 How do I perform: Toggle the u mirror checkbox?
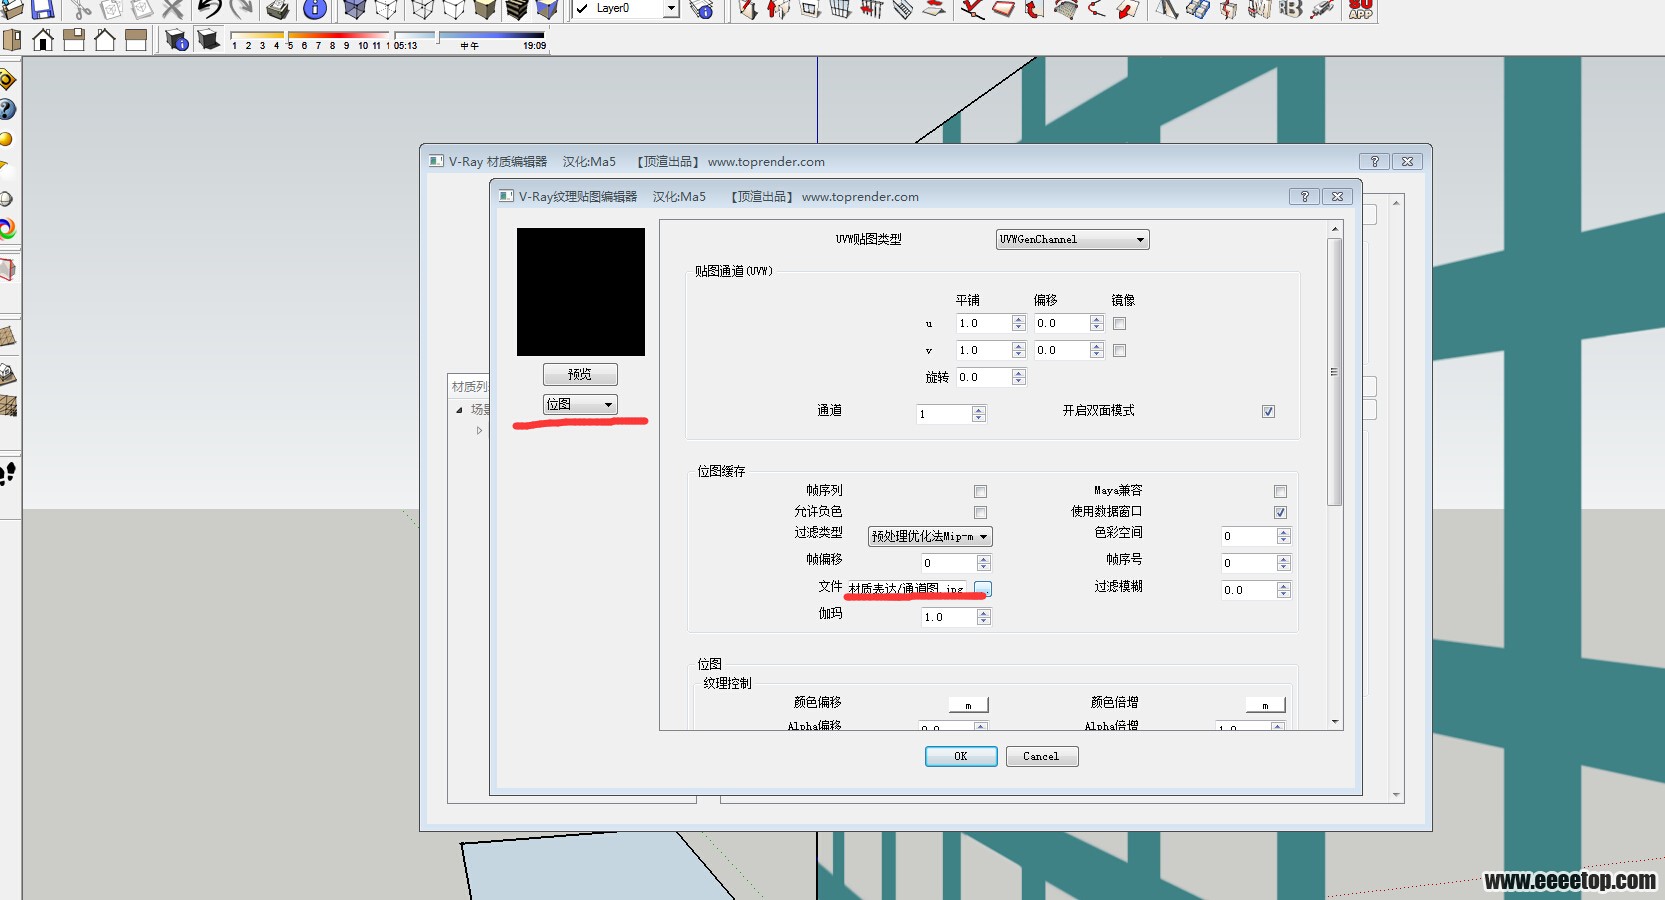pos(1120,324)
